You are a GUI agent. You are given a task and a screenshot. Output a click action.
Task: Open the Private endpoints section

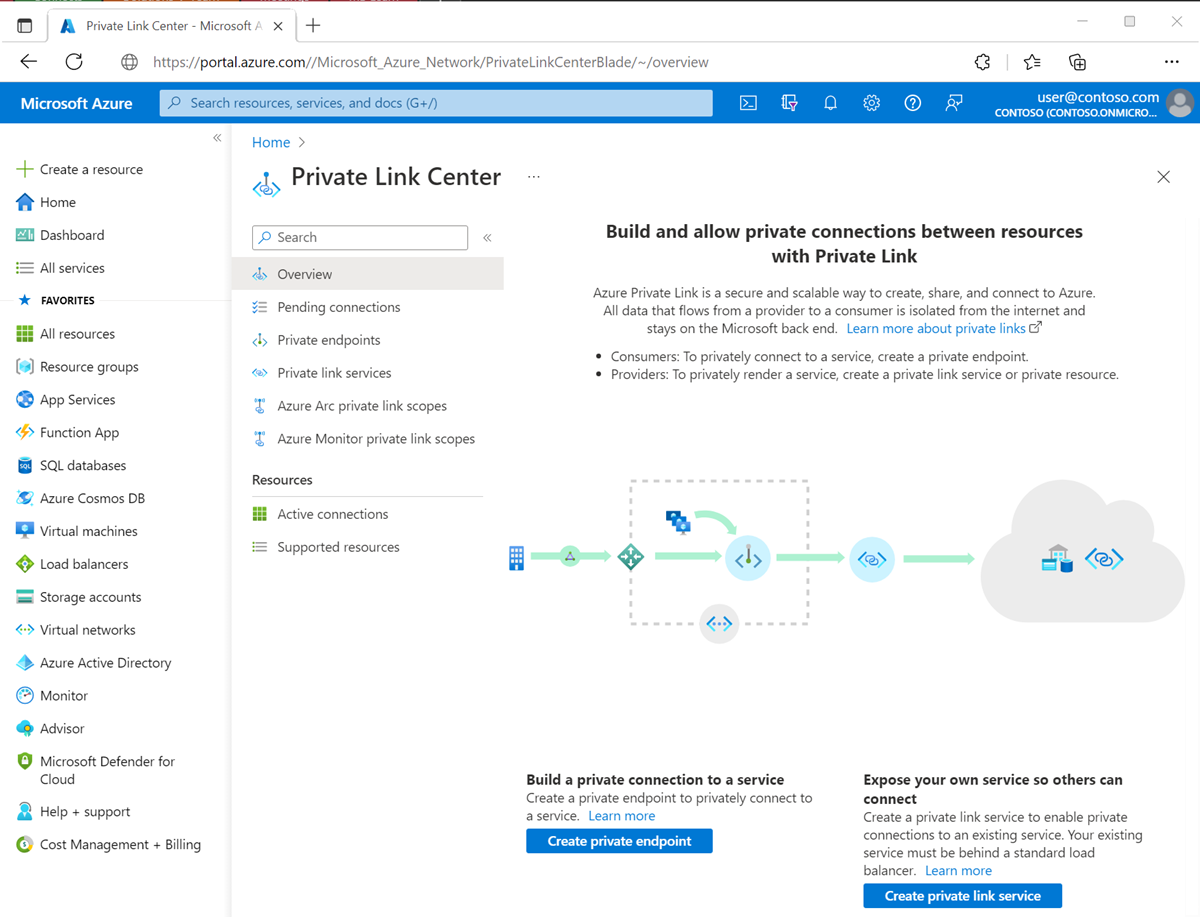coord(330,339)
